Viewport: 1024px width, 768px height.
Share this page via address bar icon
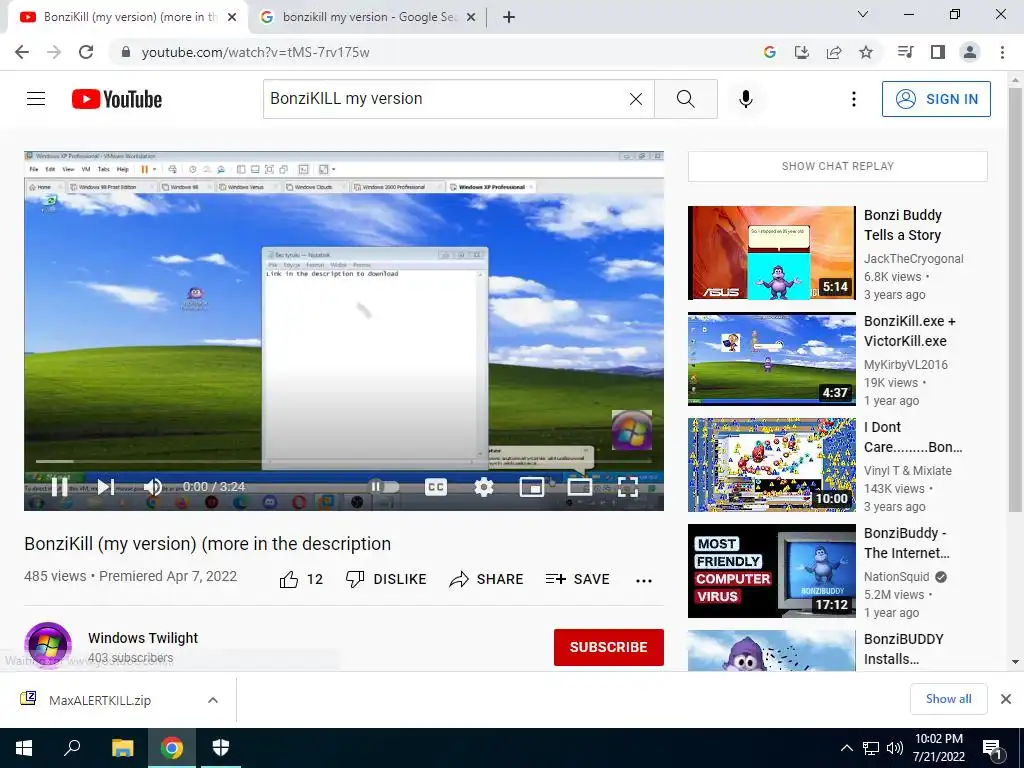point(834,52)
